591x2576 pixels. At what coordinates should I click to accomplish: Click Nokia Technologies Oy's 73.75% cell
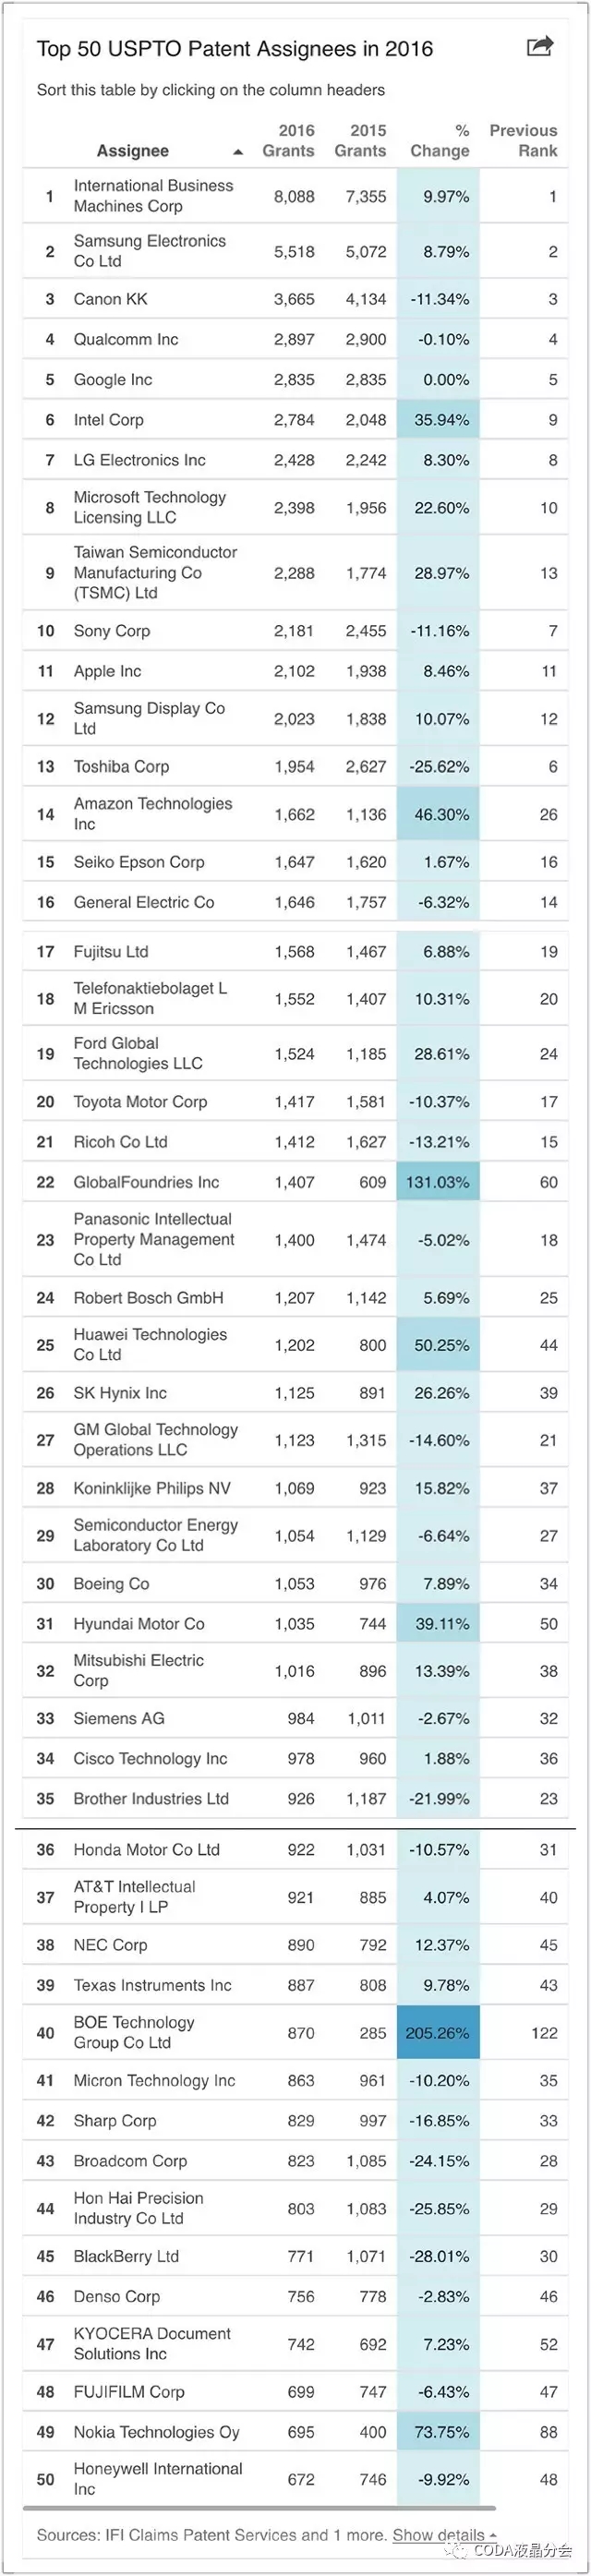[x=438, y=2432]
